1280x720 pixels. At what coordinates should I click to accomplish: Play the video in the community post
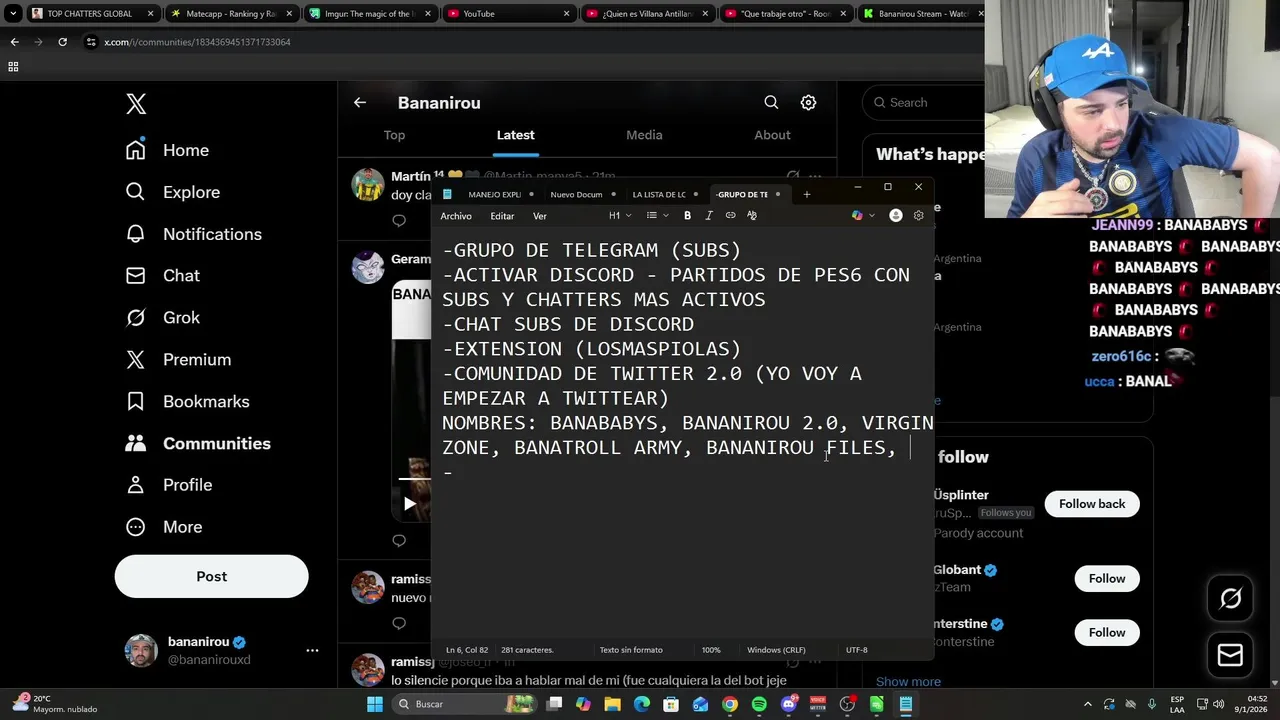tap(409, 504)
